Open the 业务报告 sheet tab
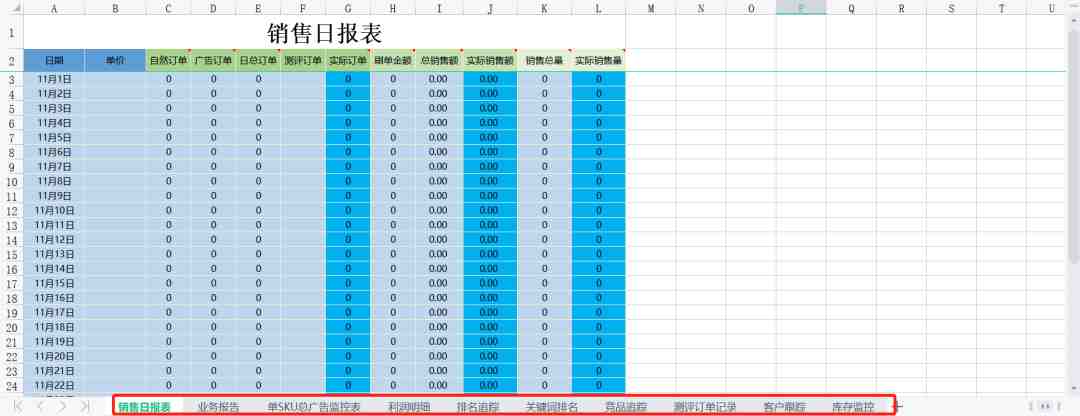 coord(218,406)
